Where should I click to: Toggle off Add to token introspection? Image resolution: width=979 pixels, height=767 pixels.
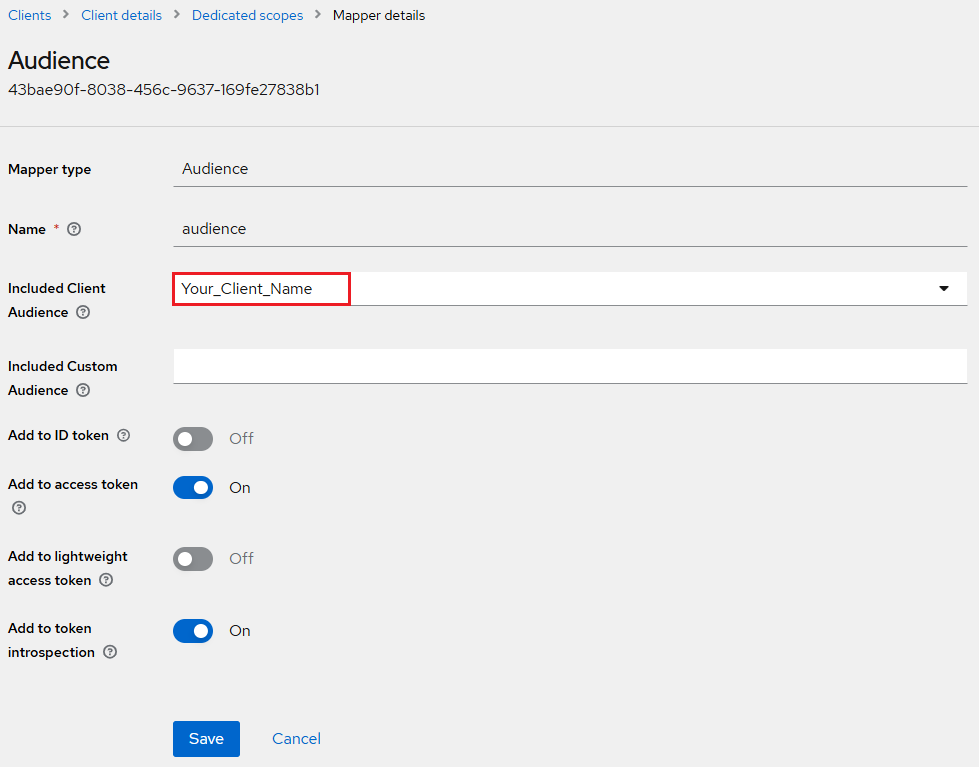click(193, 631)
